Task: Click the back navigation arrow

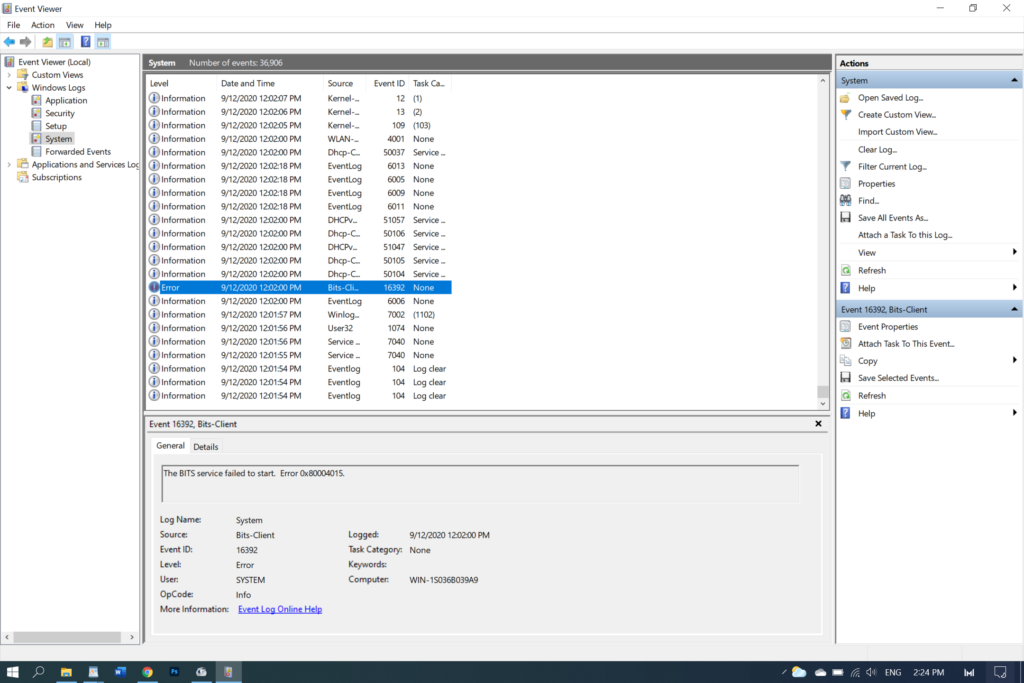Action: (9, 42)
